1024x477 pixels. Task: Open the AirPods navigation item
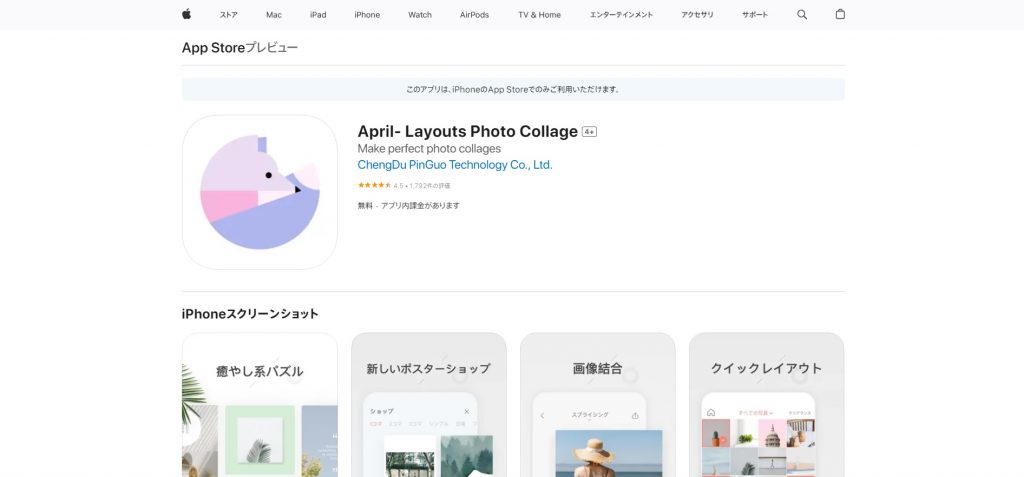(x=474, y=15)
